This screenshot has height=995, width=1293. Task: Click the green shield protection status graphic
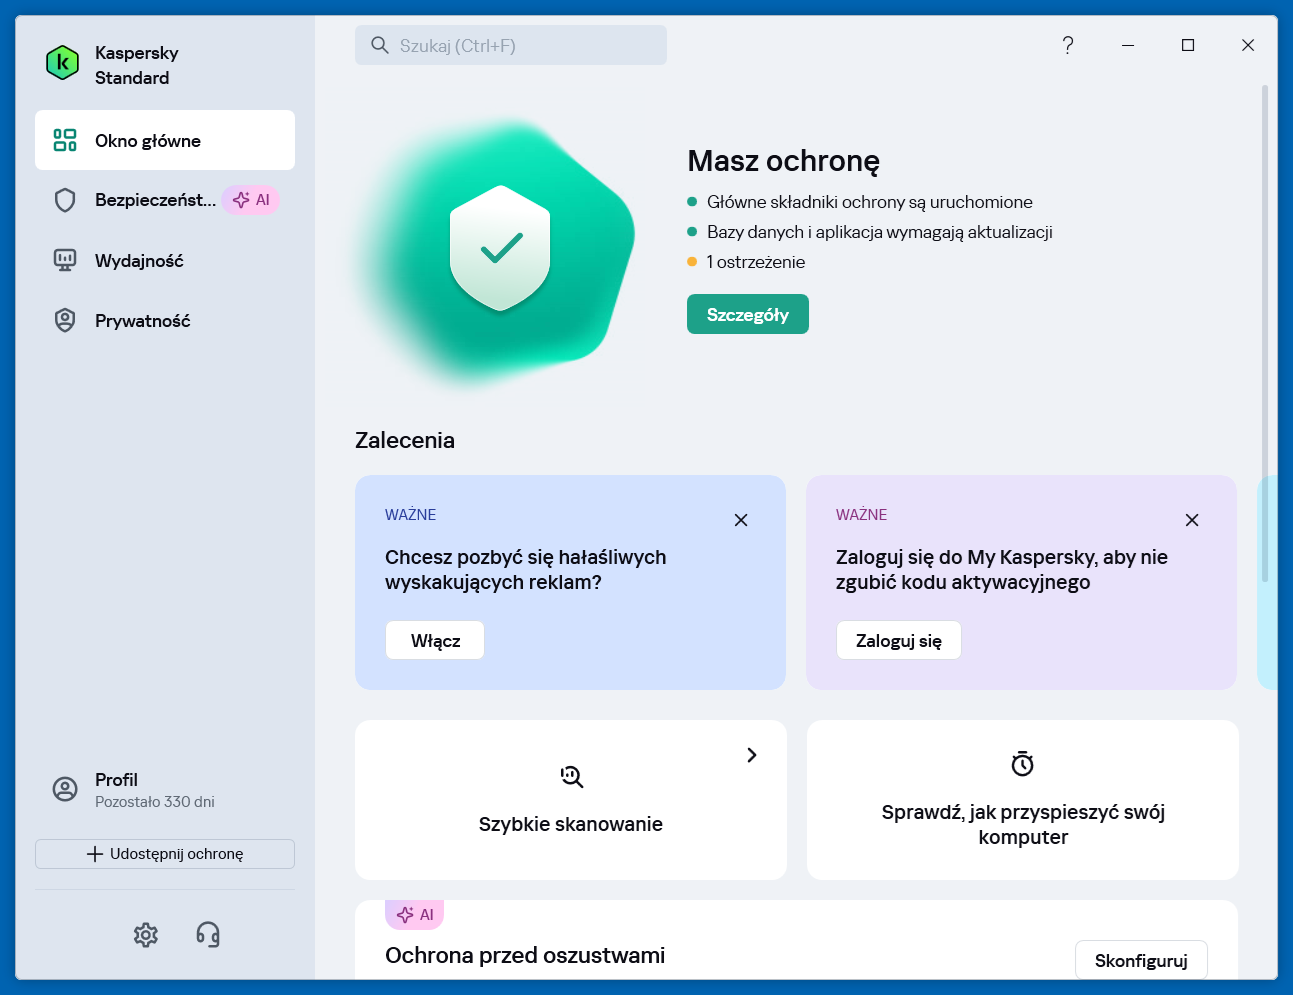tap(500, 248)
